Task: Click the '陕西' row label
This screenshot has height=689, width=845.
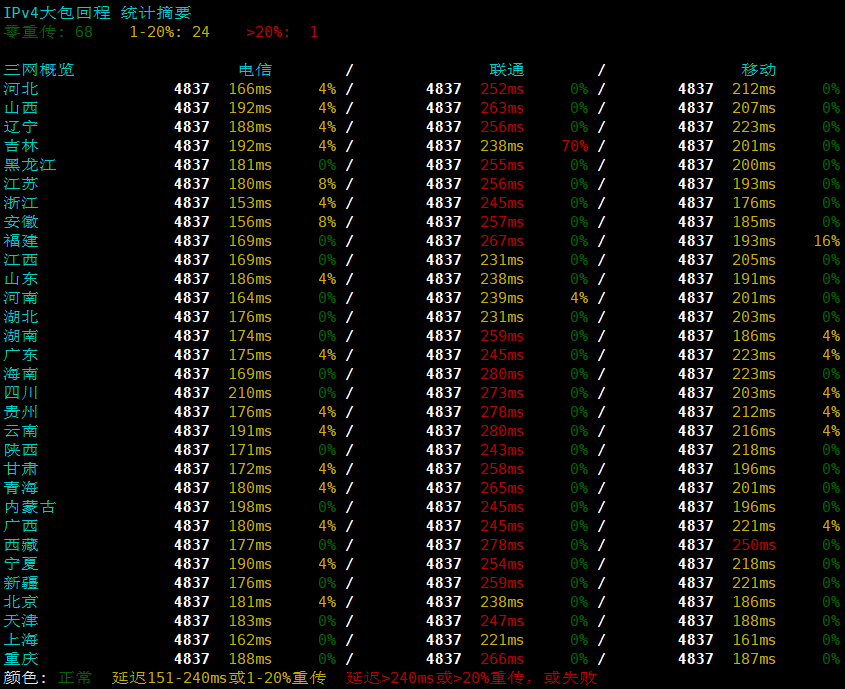Action: 21,450
